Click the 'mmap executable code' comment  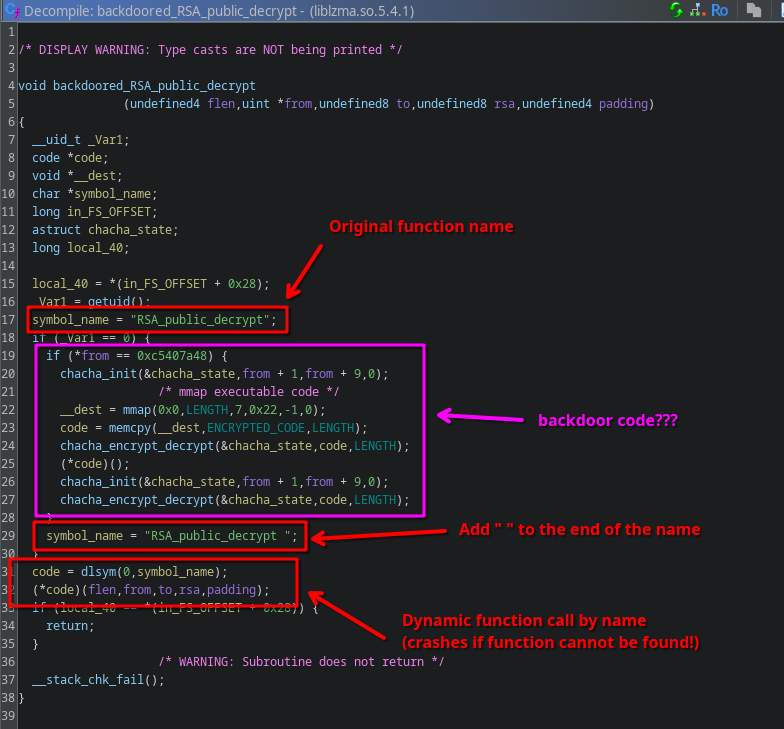click(x=248, y=392)
